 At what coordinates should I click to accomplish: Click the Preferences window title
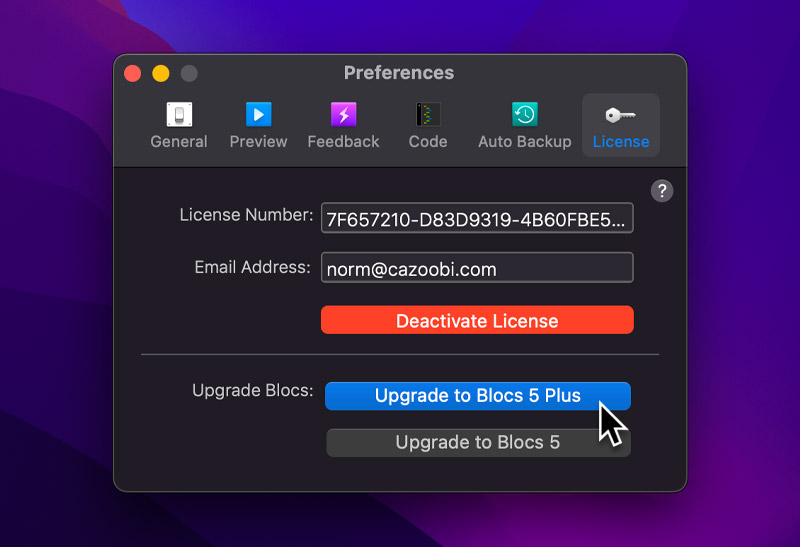point(399,72)
